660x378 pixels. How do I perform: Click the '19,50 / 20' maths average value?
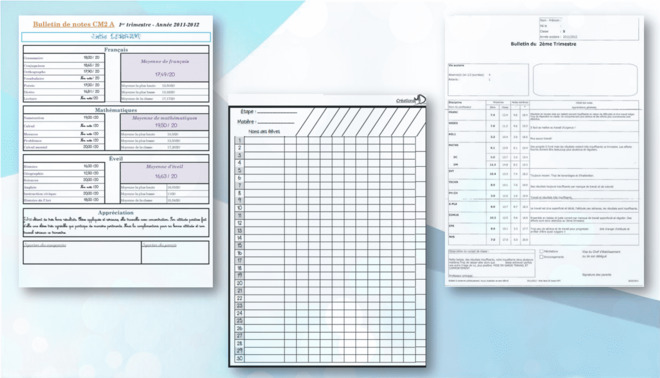coord(166,125)
